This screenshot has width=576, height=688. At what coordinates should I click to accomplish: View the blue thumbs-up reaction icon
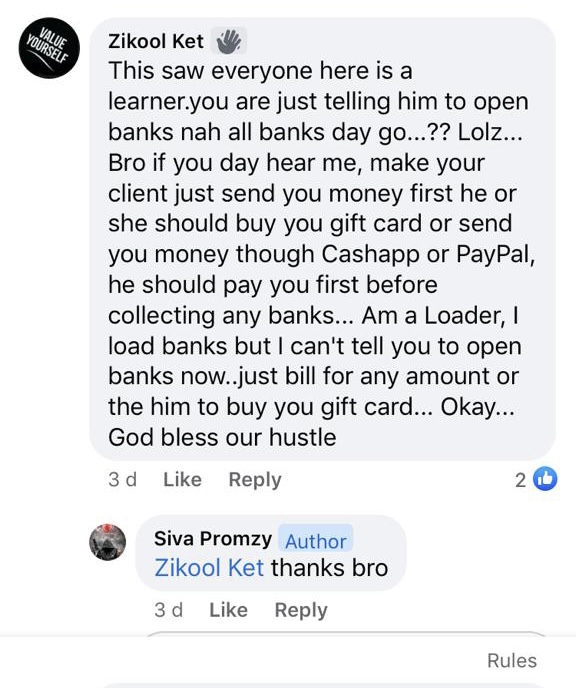[x=545, y=479]
